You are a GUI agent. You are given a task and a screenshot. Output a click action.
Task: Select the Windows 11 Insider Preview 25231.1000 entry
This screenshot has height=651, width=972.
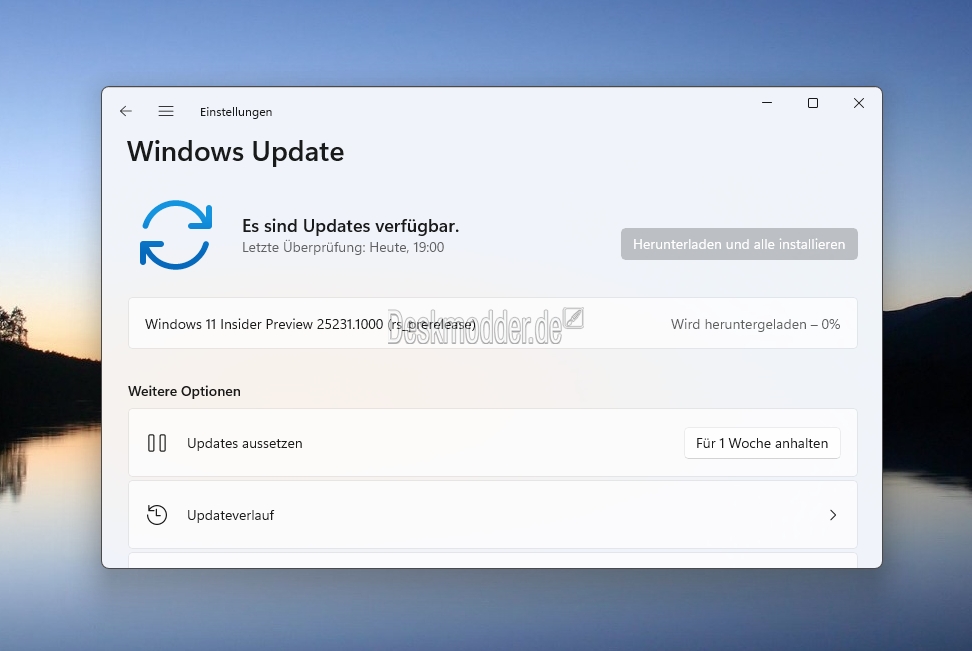coord(493,323)
